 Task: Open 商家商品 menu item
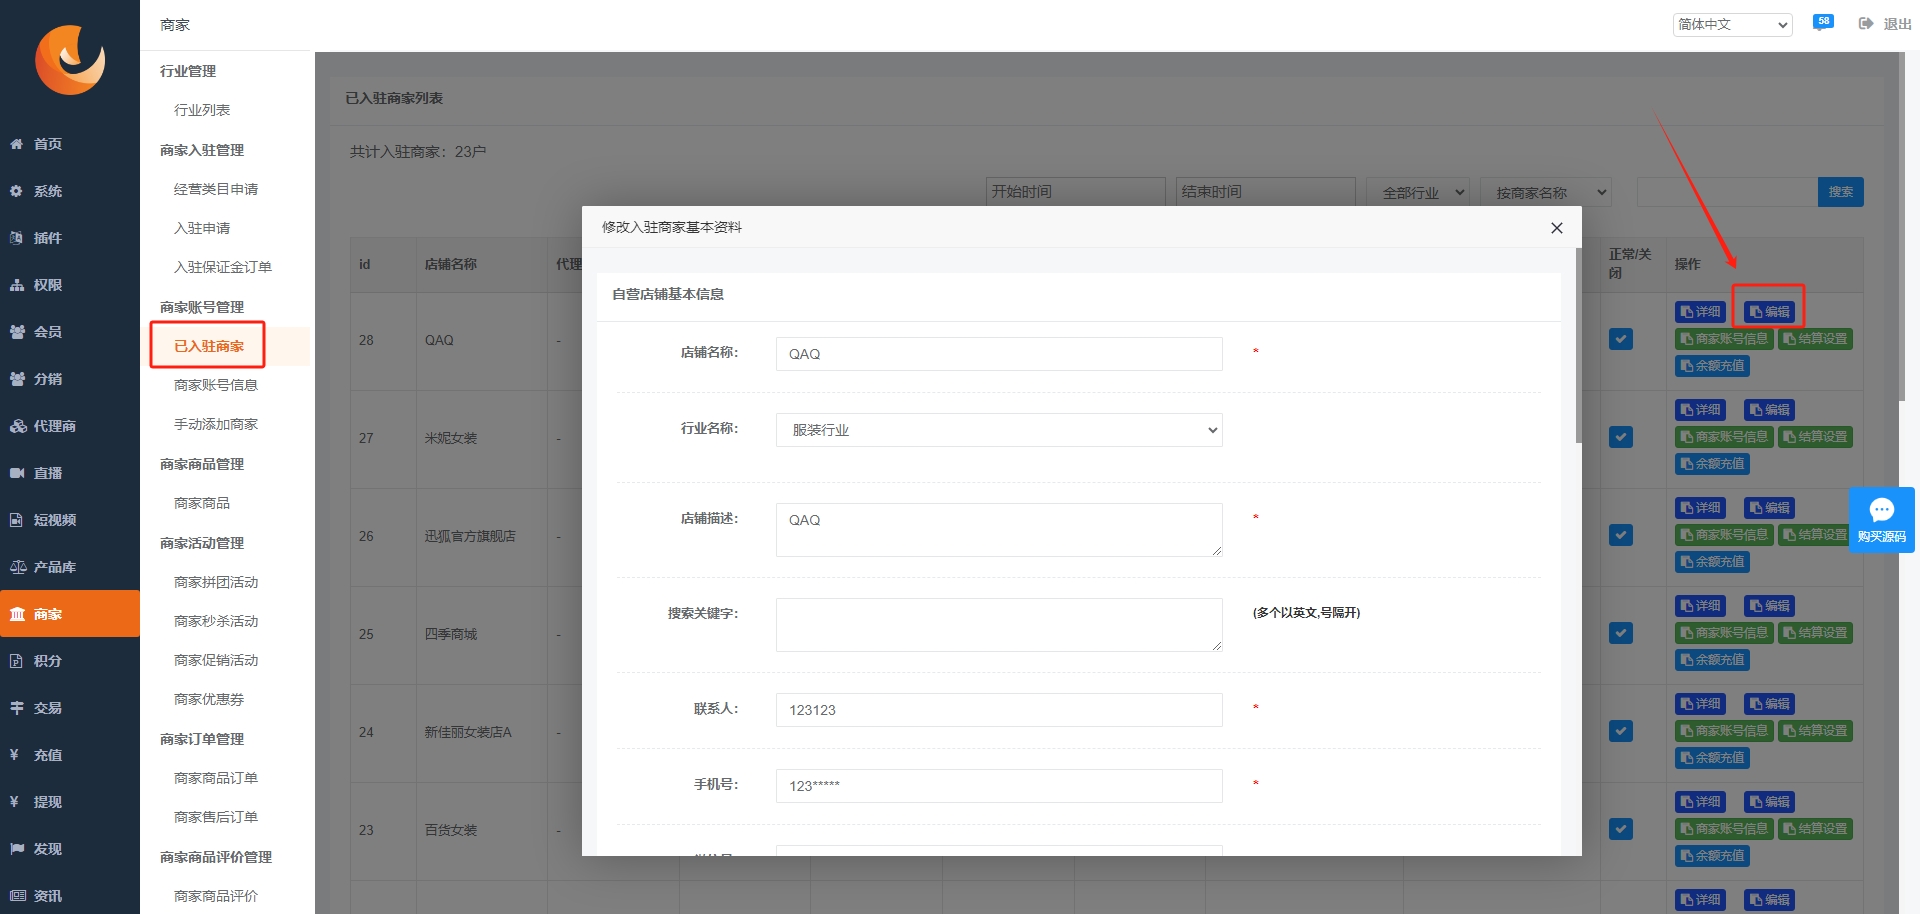click(202, 503)
